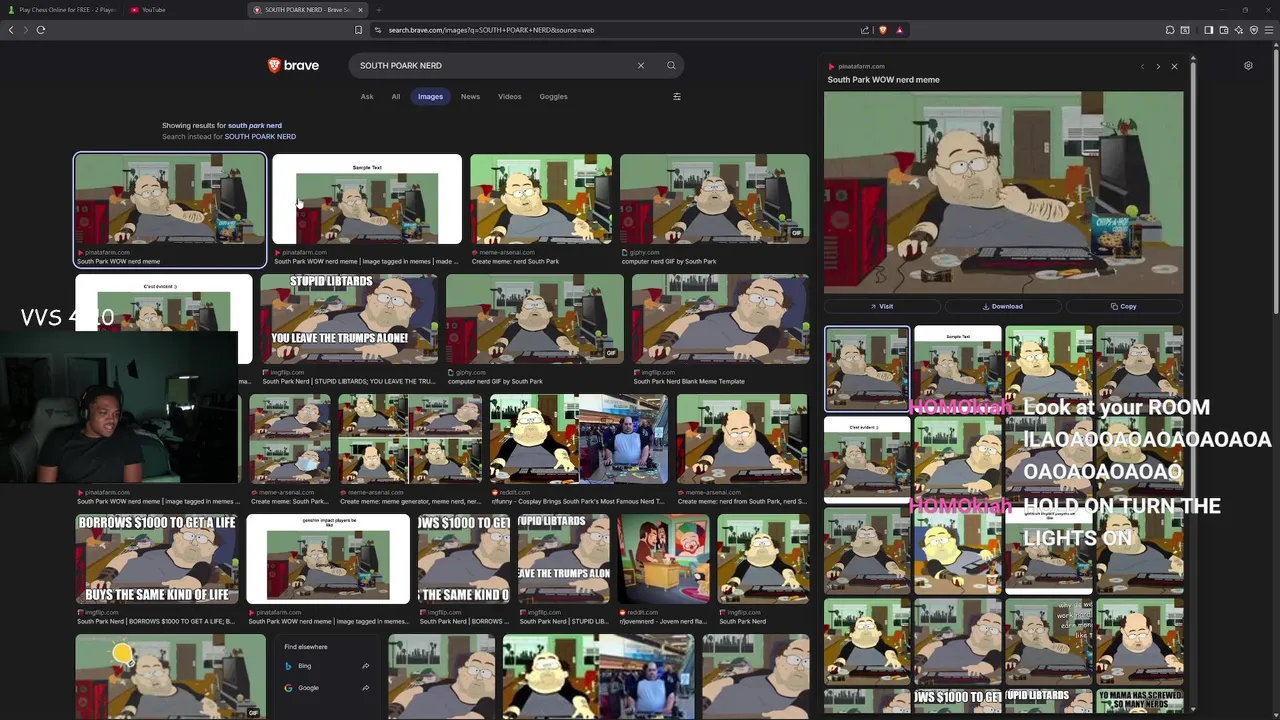This screenshot has width=1280, height=720.
Task: Search elsewhere on Bing
Action: pyautogui.click(x=327, y=666)
